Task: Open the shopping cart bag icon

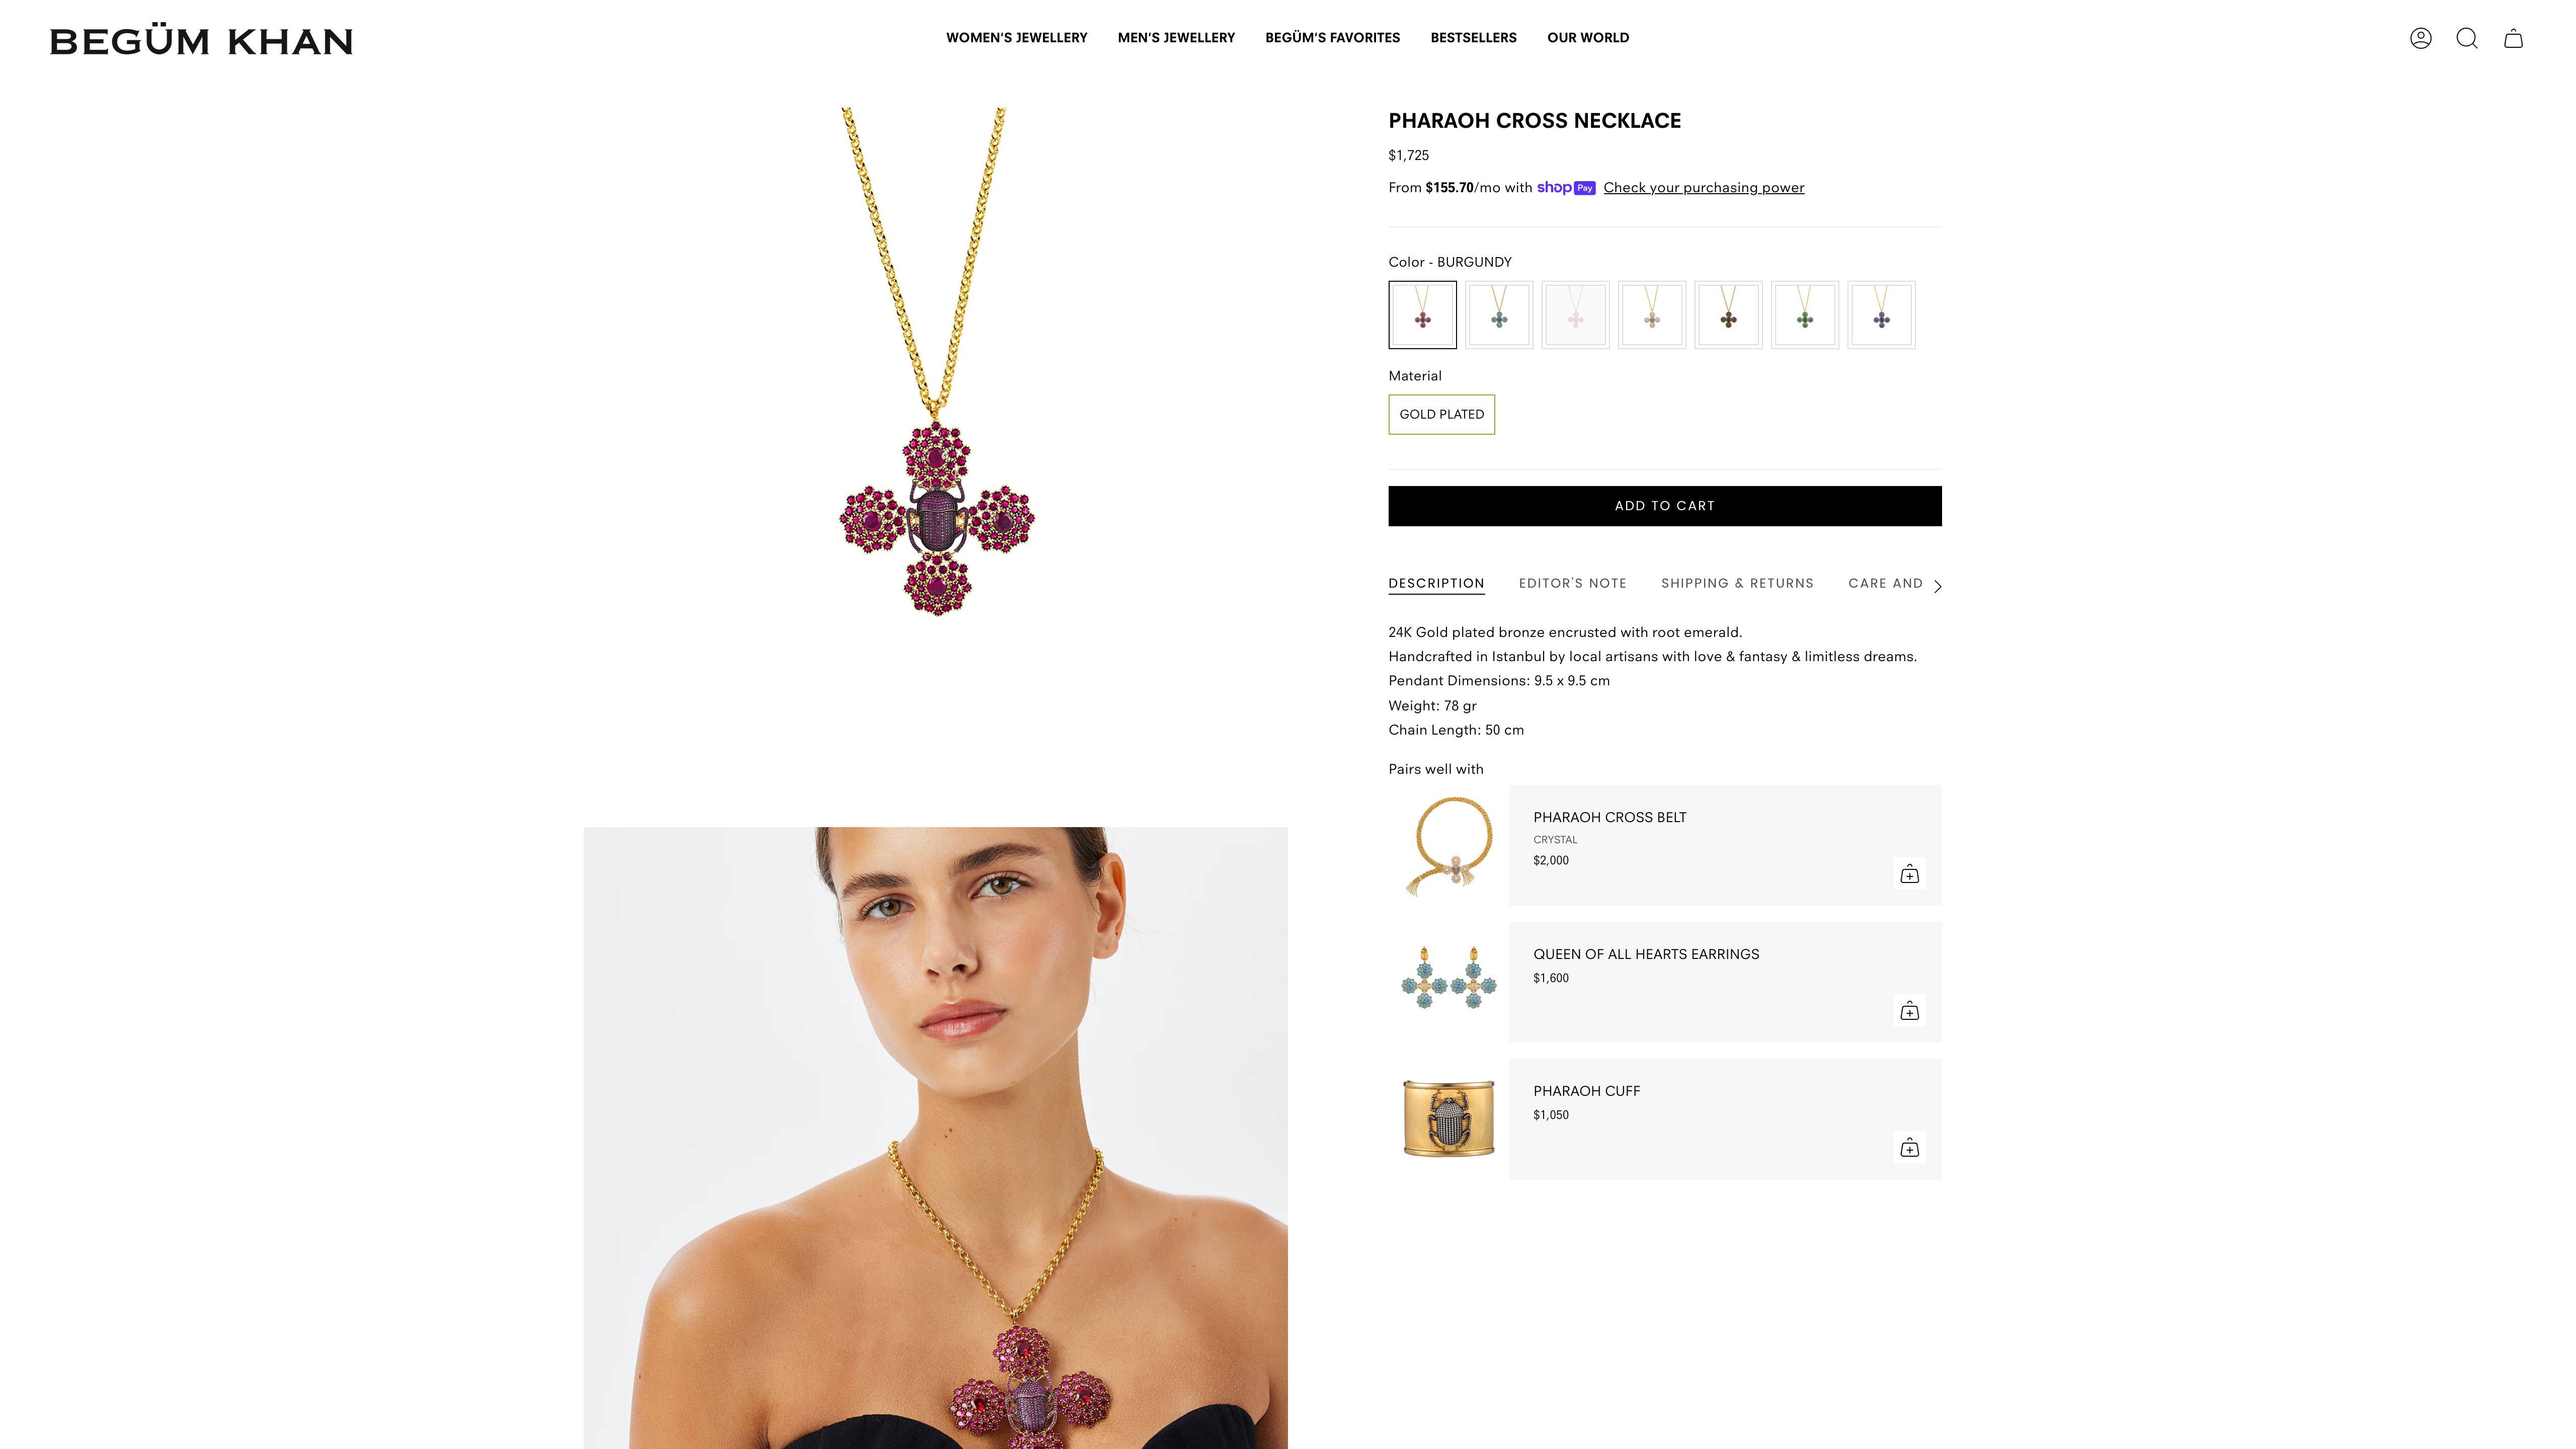Action: pos(2513,38)
